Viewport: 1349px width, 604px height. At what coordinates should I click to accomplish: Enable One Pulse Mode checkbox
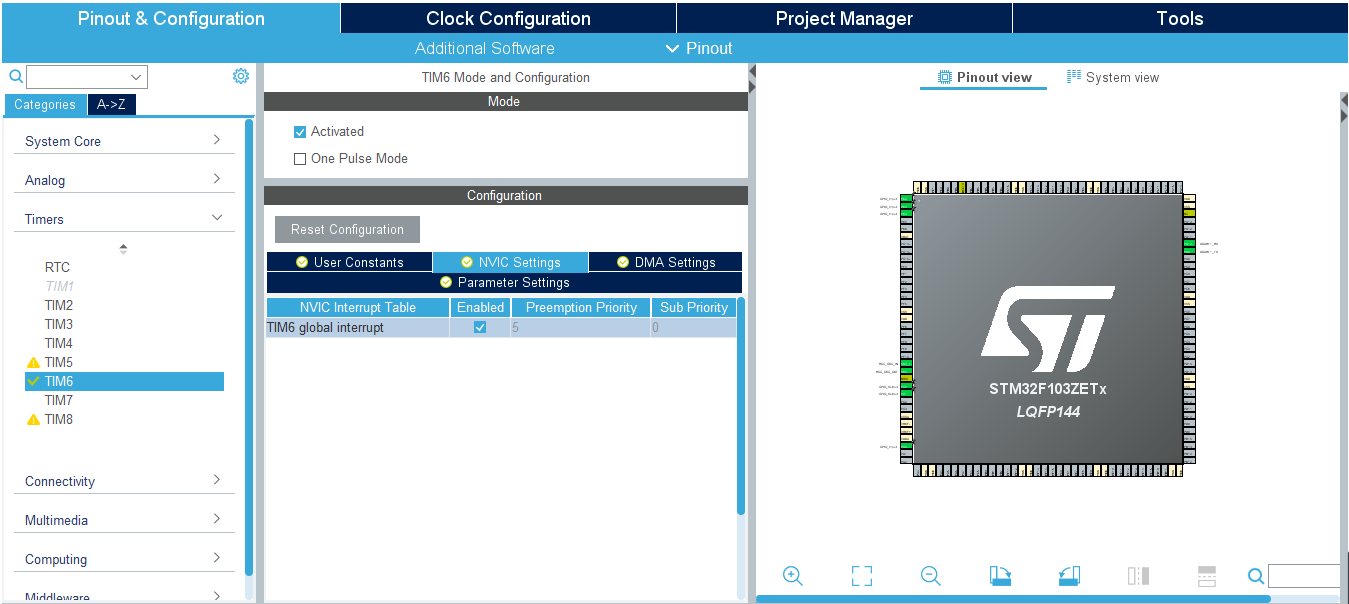[x=299, y=159]
